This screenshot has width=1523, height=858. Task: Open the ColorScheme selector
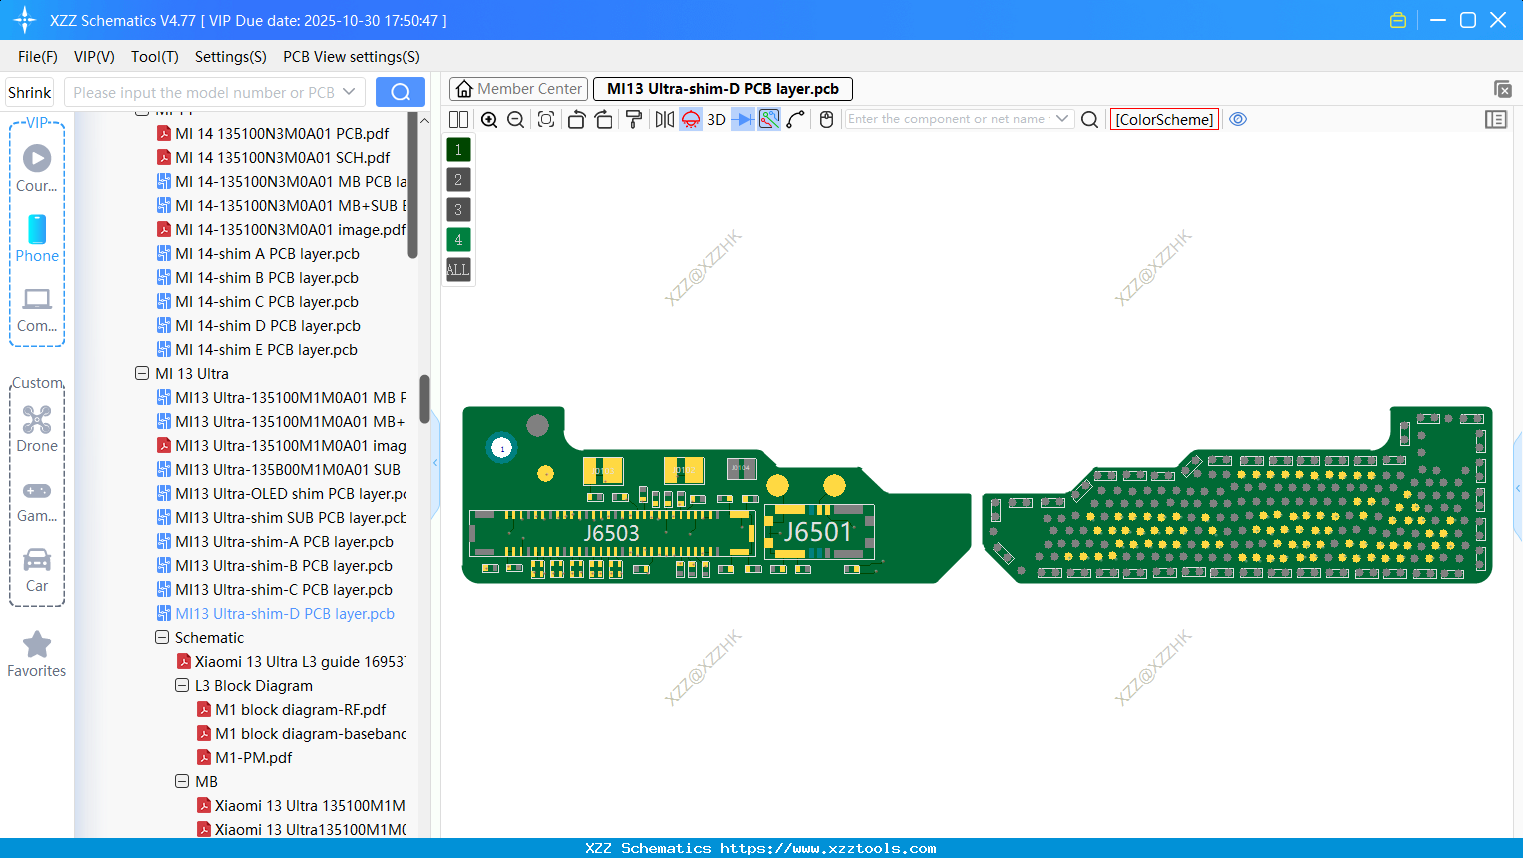coord(1163,119)
